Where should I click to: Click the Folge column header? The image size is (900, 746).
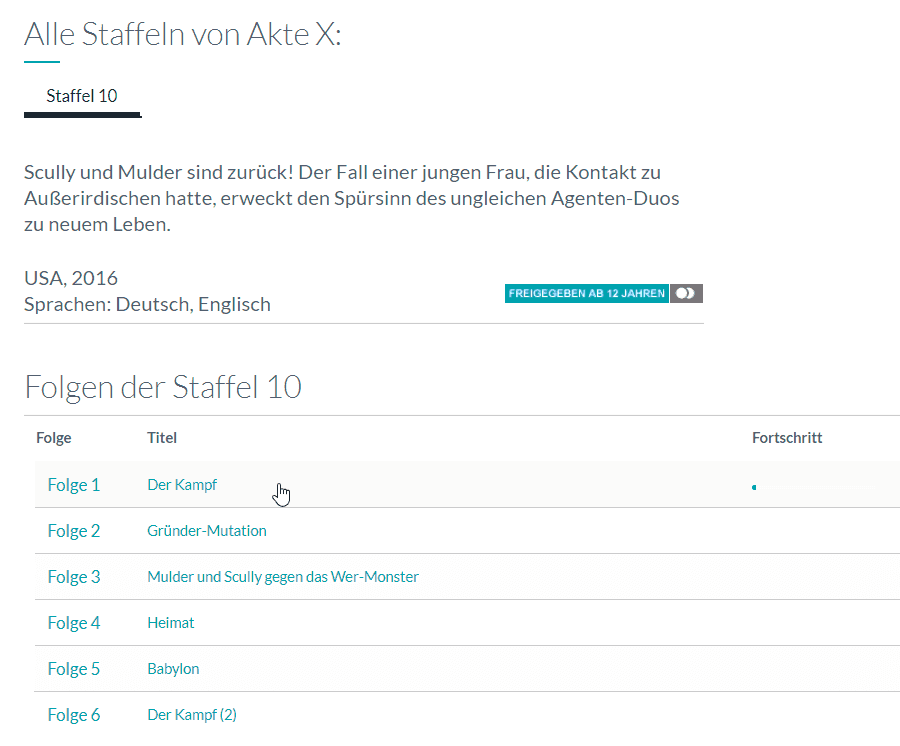click(x=54, y=438)
